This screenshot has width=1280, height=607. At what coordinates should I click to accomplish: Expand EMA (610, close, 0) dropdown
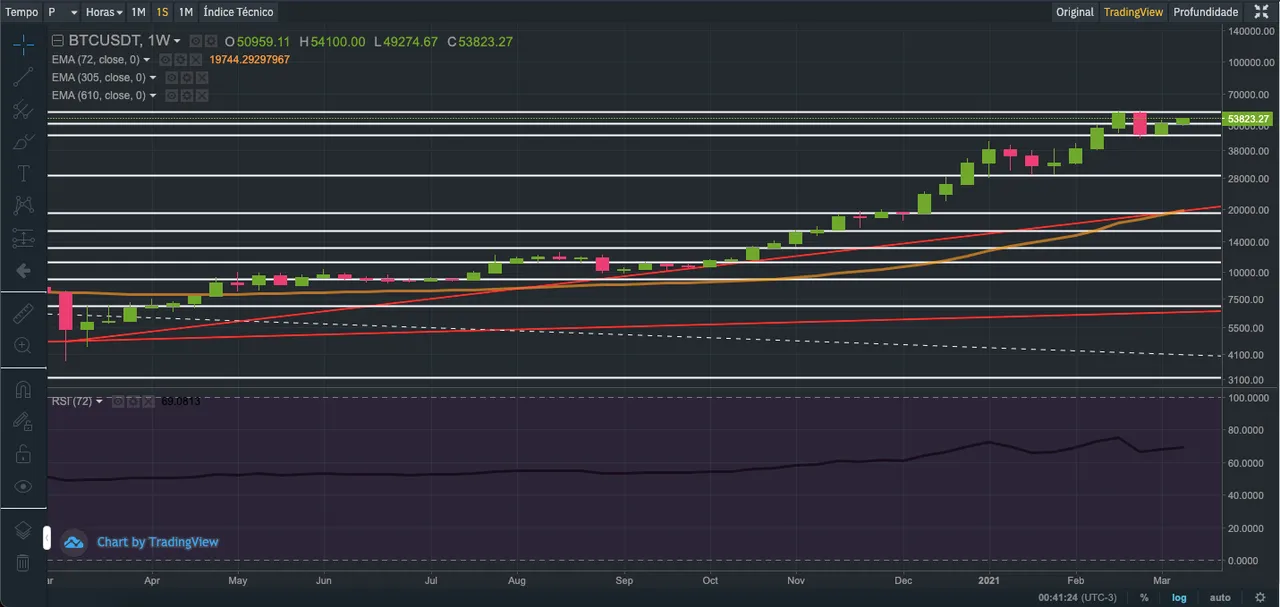[x=153, y=96]
